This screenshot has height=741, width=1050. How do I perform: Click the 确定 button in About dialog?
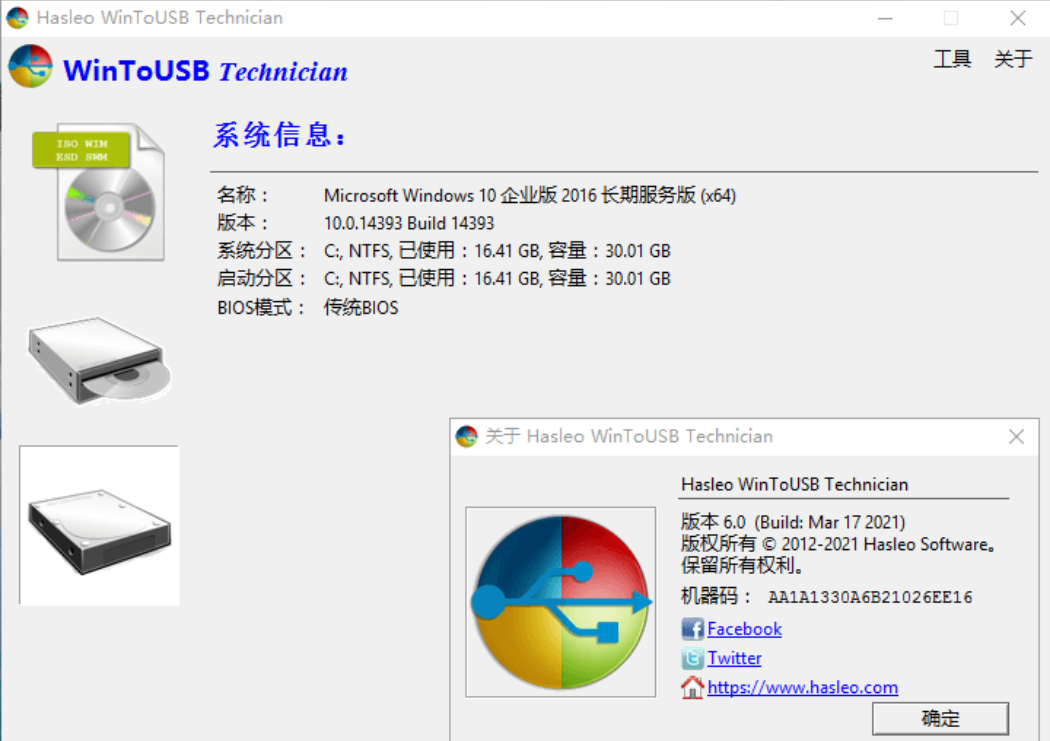point(940,718)
